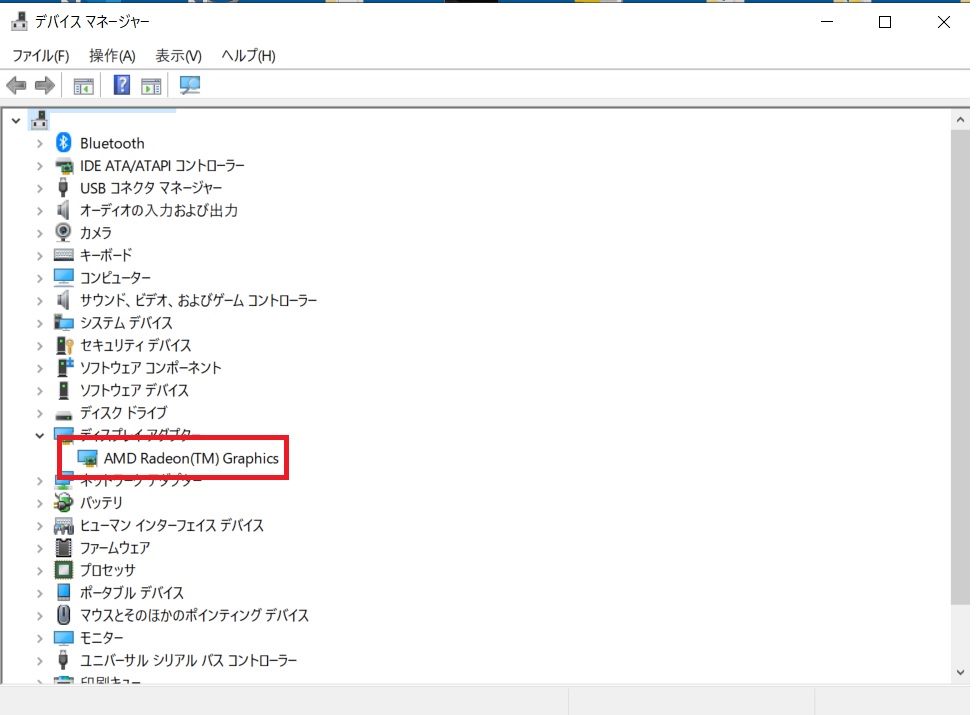
Task: Click the バッテリ (battery) device icon
Action: 64,503
